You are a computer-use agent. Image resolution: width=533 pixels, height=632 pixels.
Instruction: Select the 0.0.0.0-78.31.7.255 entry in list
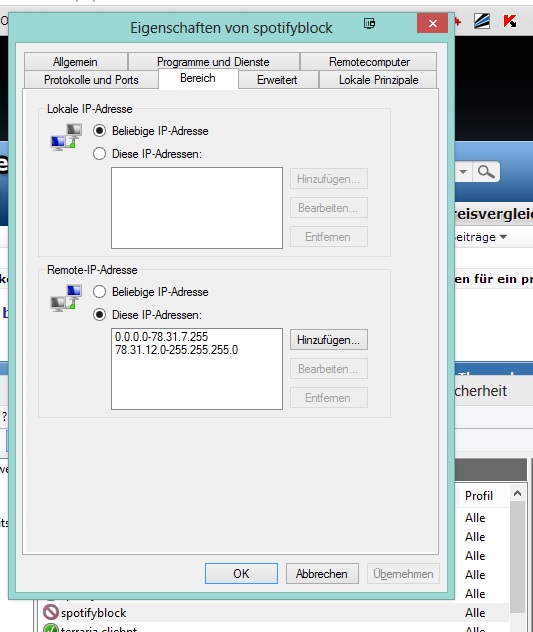tap(161, 337)
